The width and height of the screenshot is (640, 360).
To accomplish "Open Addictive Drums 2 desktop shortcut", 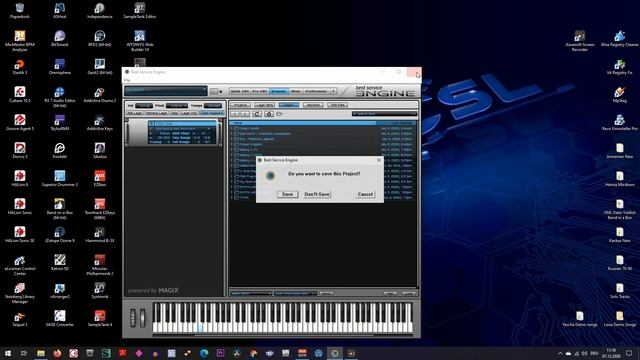I will click(100, 95).
